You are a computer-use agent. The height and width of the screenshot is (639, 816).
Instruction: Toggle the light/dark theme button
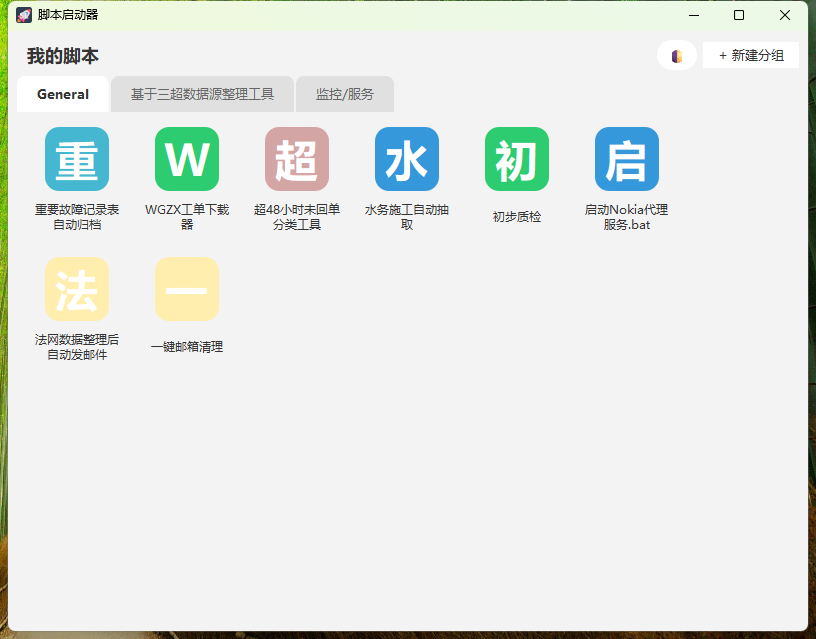coord(677,56)
